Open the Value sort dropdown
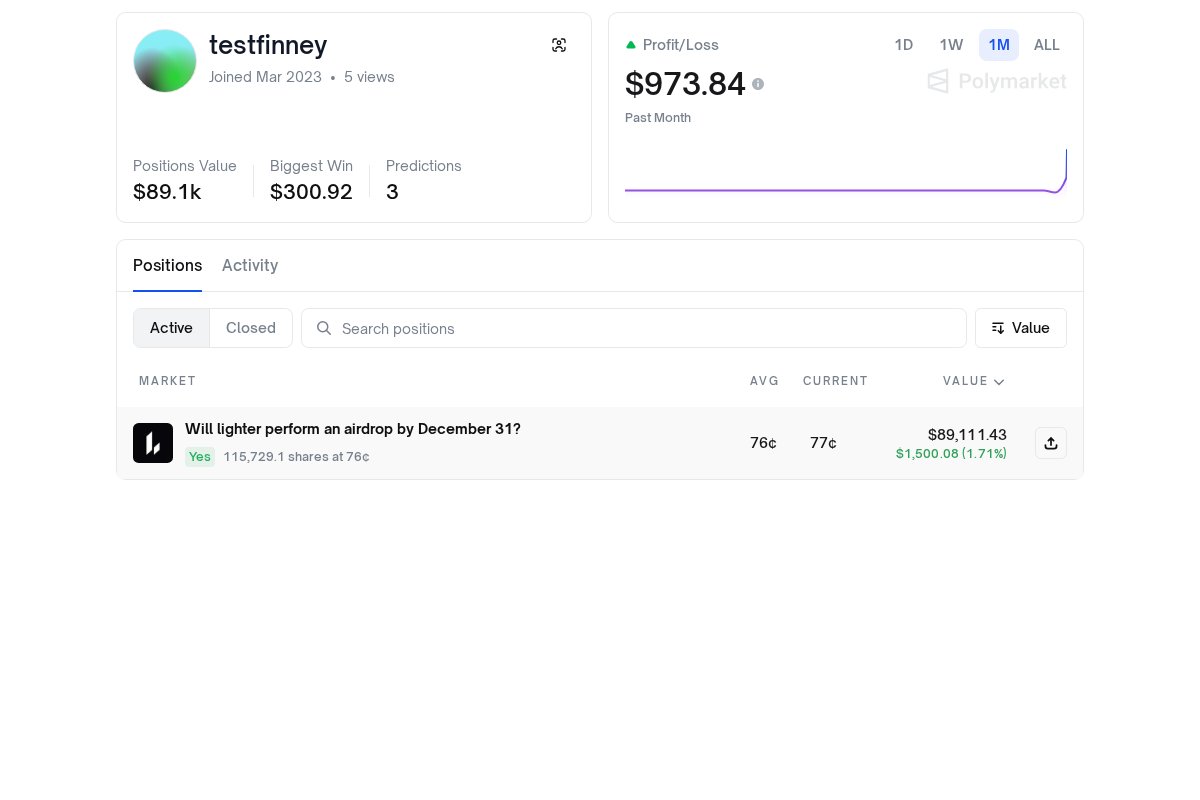The height and width of the screenshot is (800, 1200). coord(1020,328)
